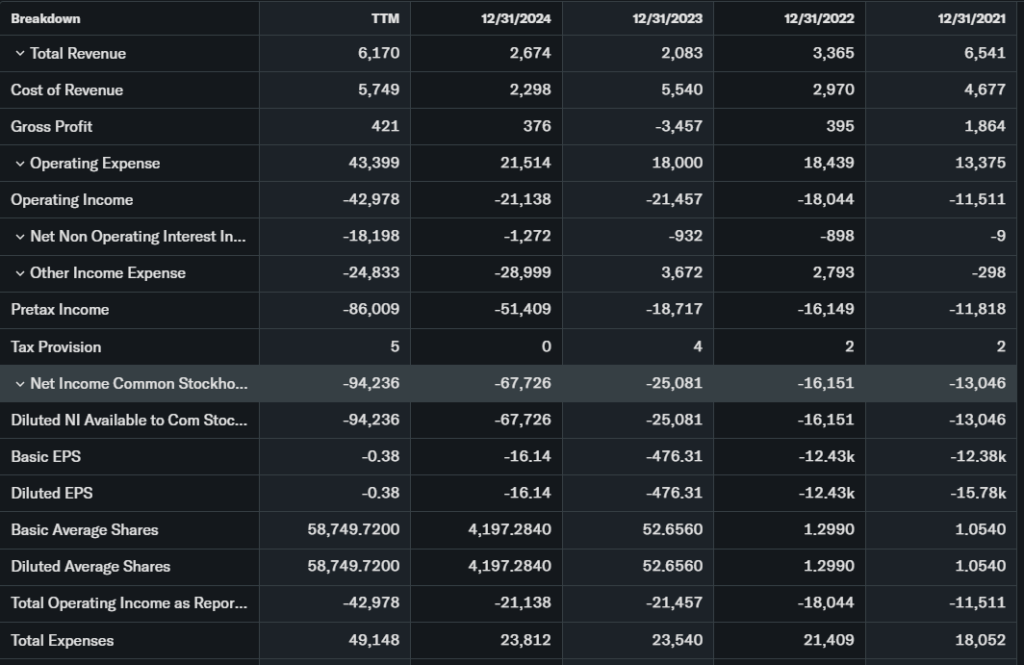This screenshot has width=1024, height=665.
Task: Click the 12/31/2021 column header
Action: click(973, 18)
